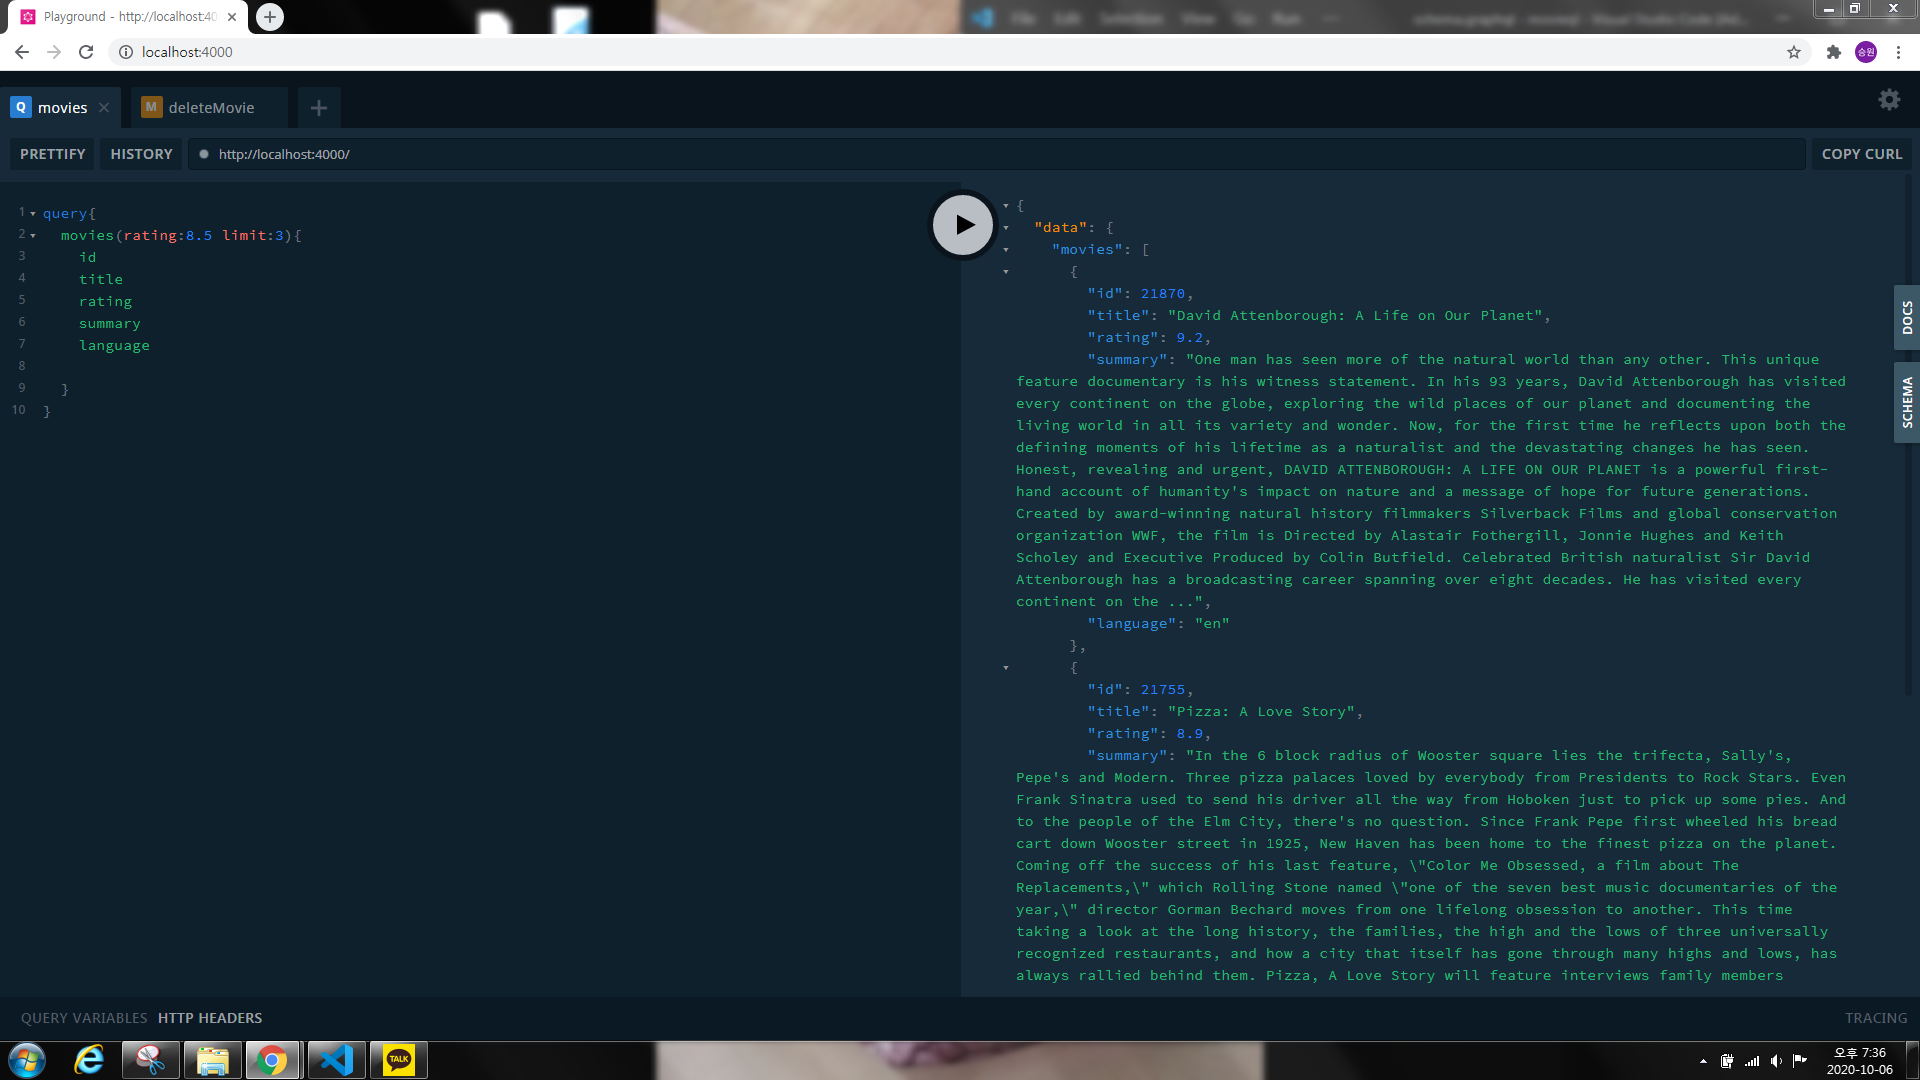1920x1080 pixels.
Task: Launch Internet Explorer from taskbar
Action: [x=90, y=1060]
